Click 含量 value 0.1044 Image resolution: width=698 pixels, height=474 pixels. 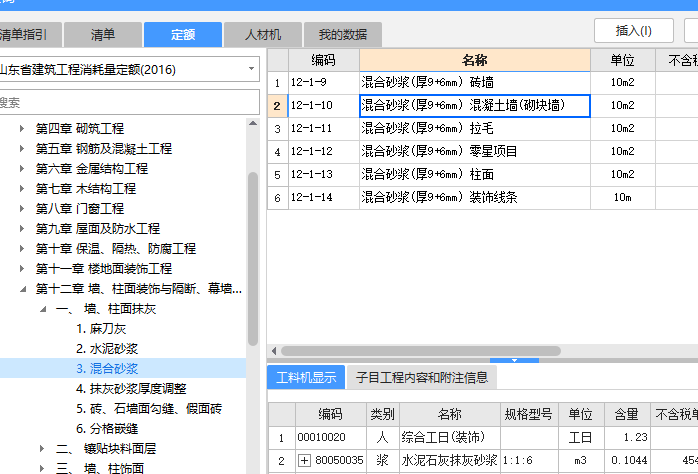coord(626,460)
